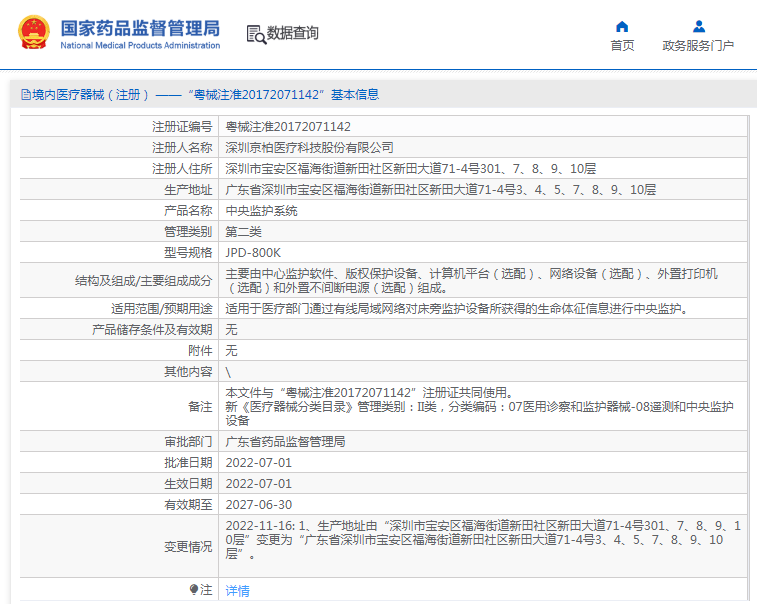Click the lightbulb icon beside 注
The width and height of the screenshot is (757, 604).
click(x=194, y=590)
